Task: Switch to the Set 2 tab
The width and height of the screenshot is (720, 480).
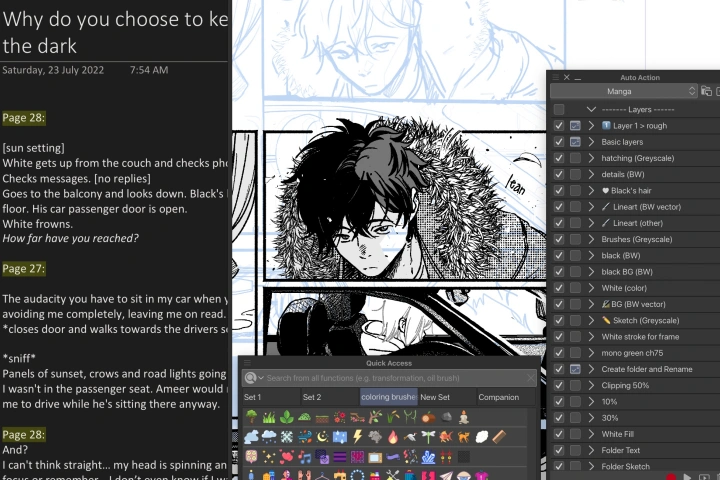Action: pyautogui.click(x=330, y=397)
